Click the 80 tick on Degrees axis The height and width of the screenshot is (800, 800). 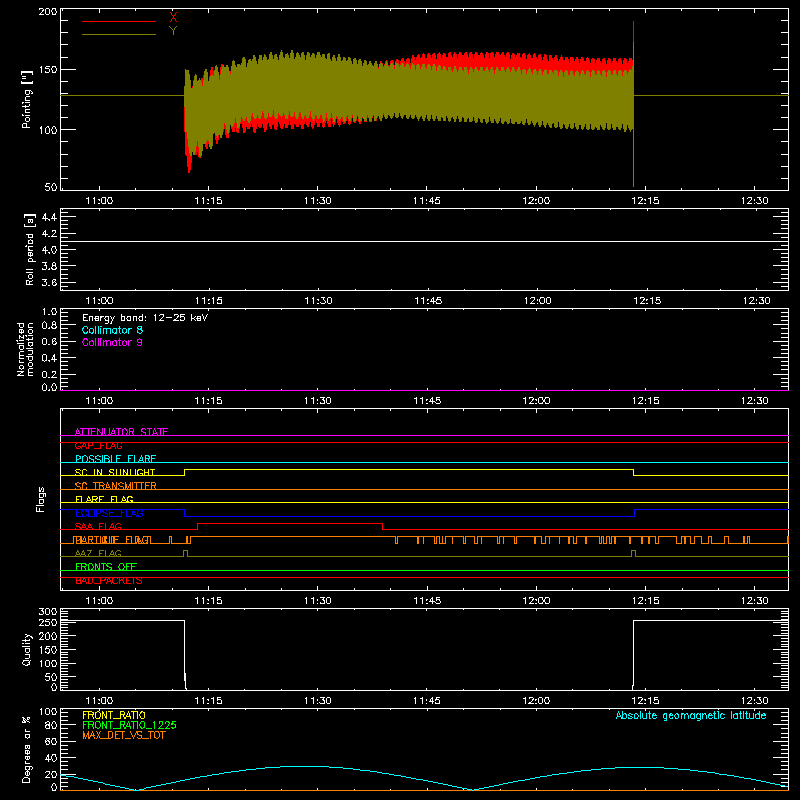point(51,725)
